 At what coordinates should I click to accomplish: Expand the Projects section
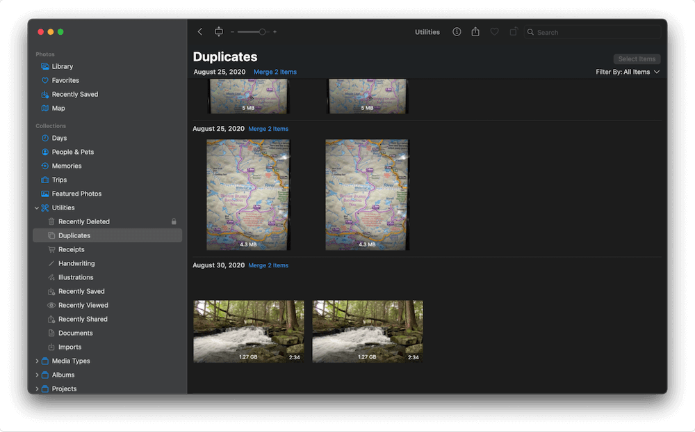tap(37, 389)
